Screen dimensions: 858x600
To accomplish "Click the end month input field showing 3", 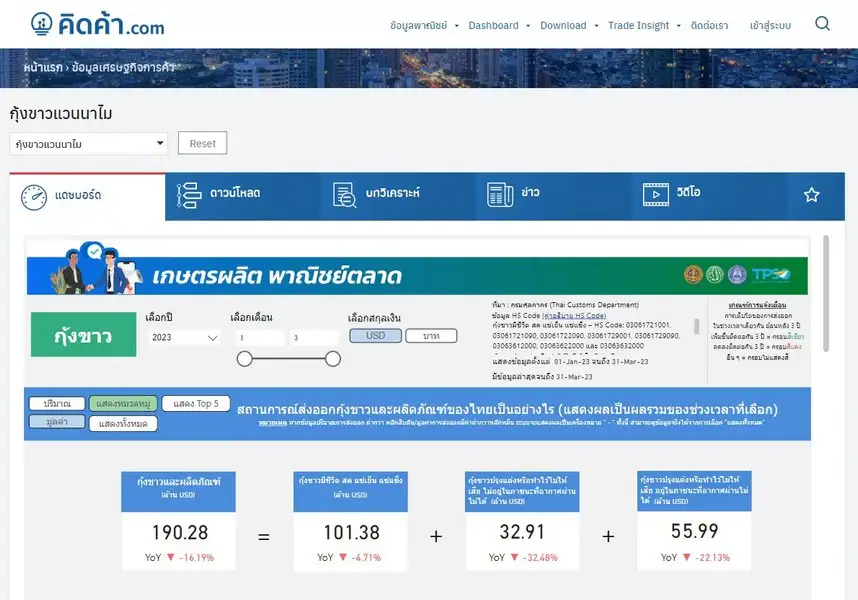I will click(x=312, y=338).
